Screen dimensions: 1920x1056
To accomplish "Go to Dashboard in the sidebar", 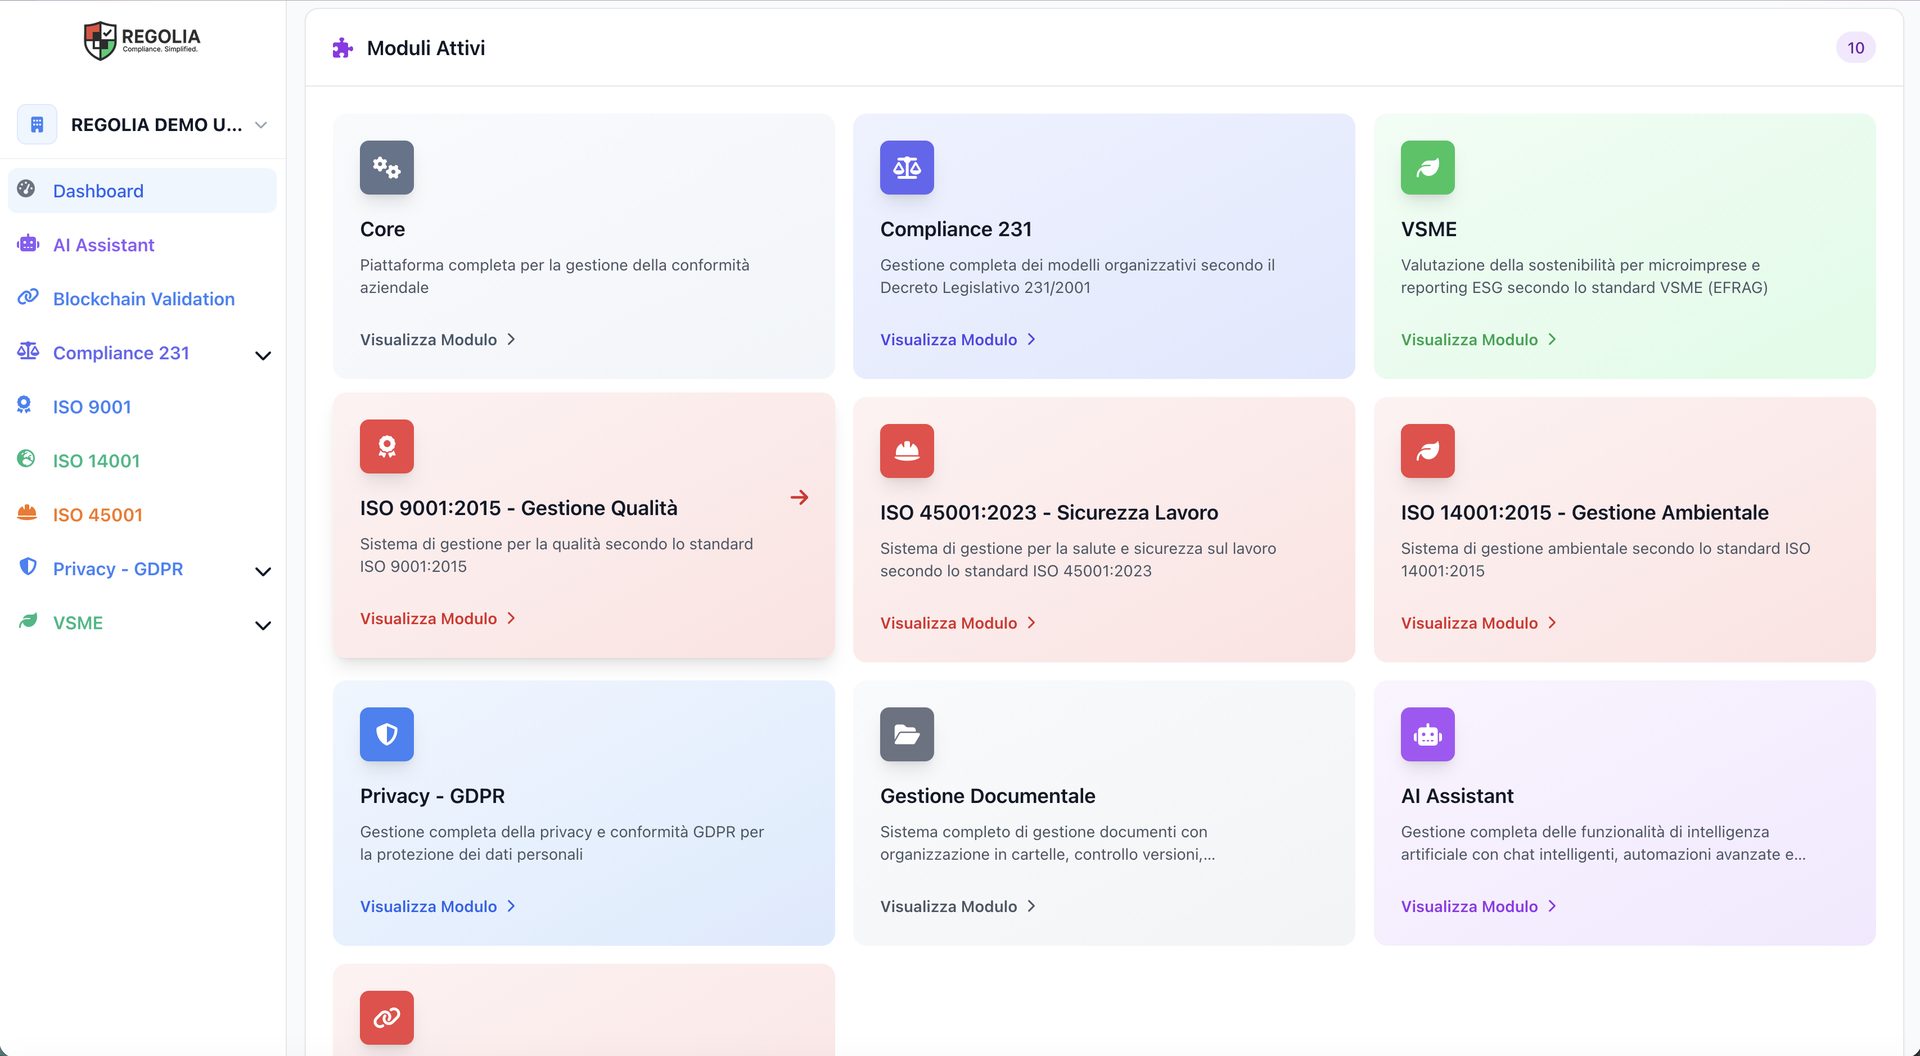I will coord(142,190).
